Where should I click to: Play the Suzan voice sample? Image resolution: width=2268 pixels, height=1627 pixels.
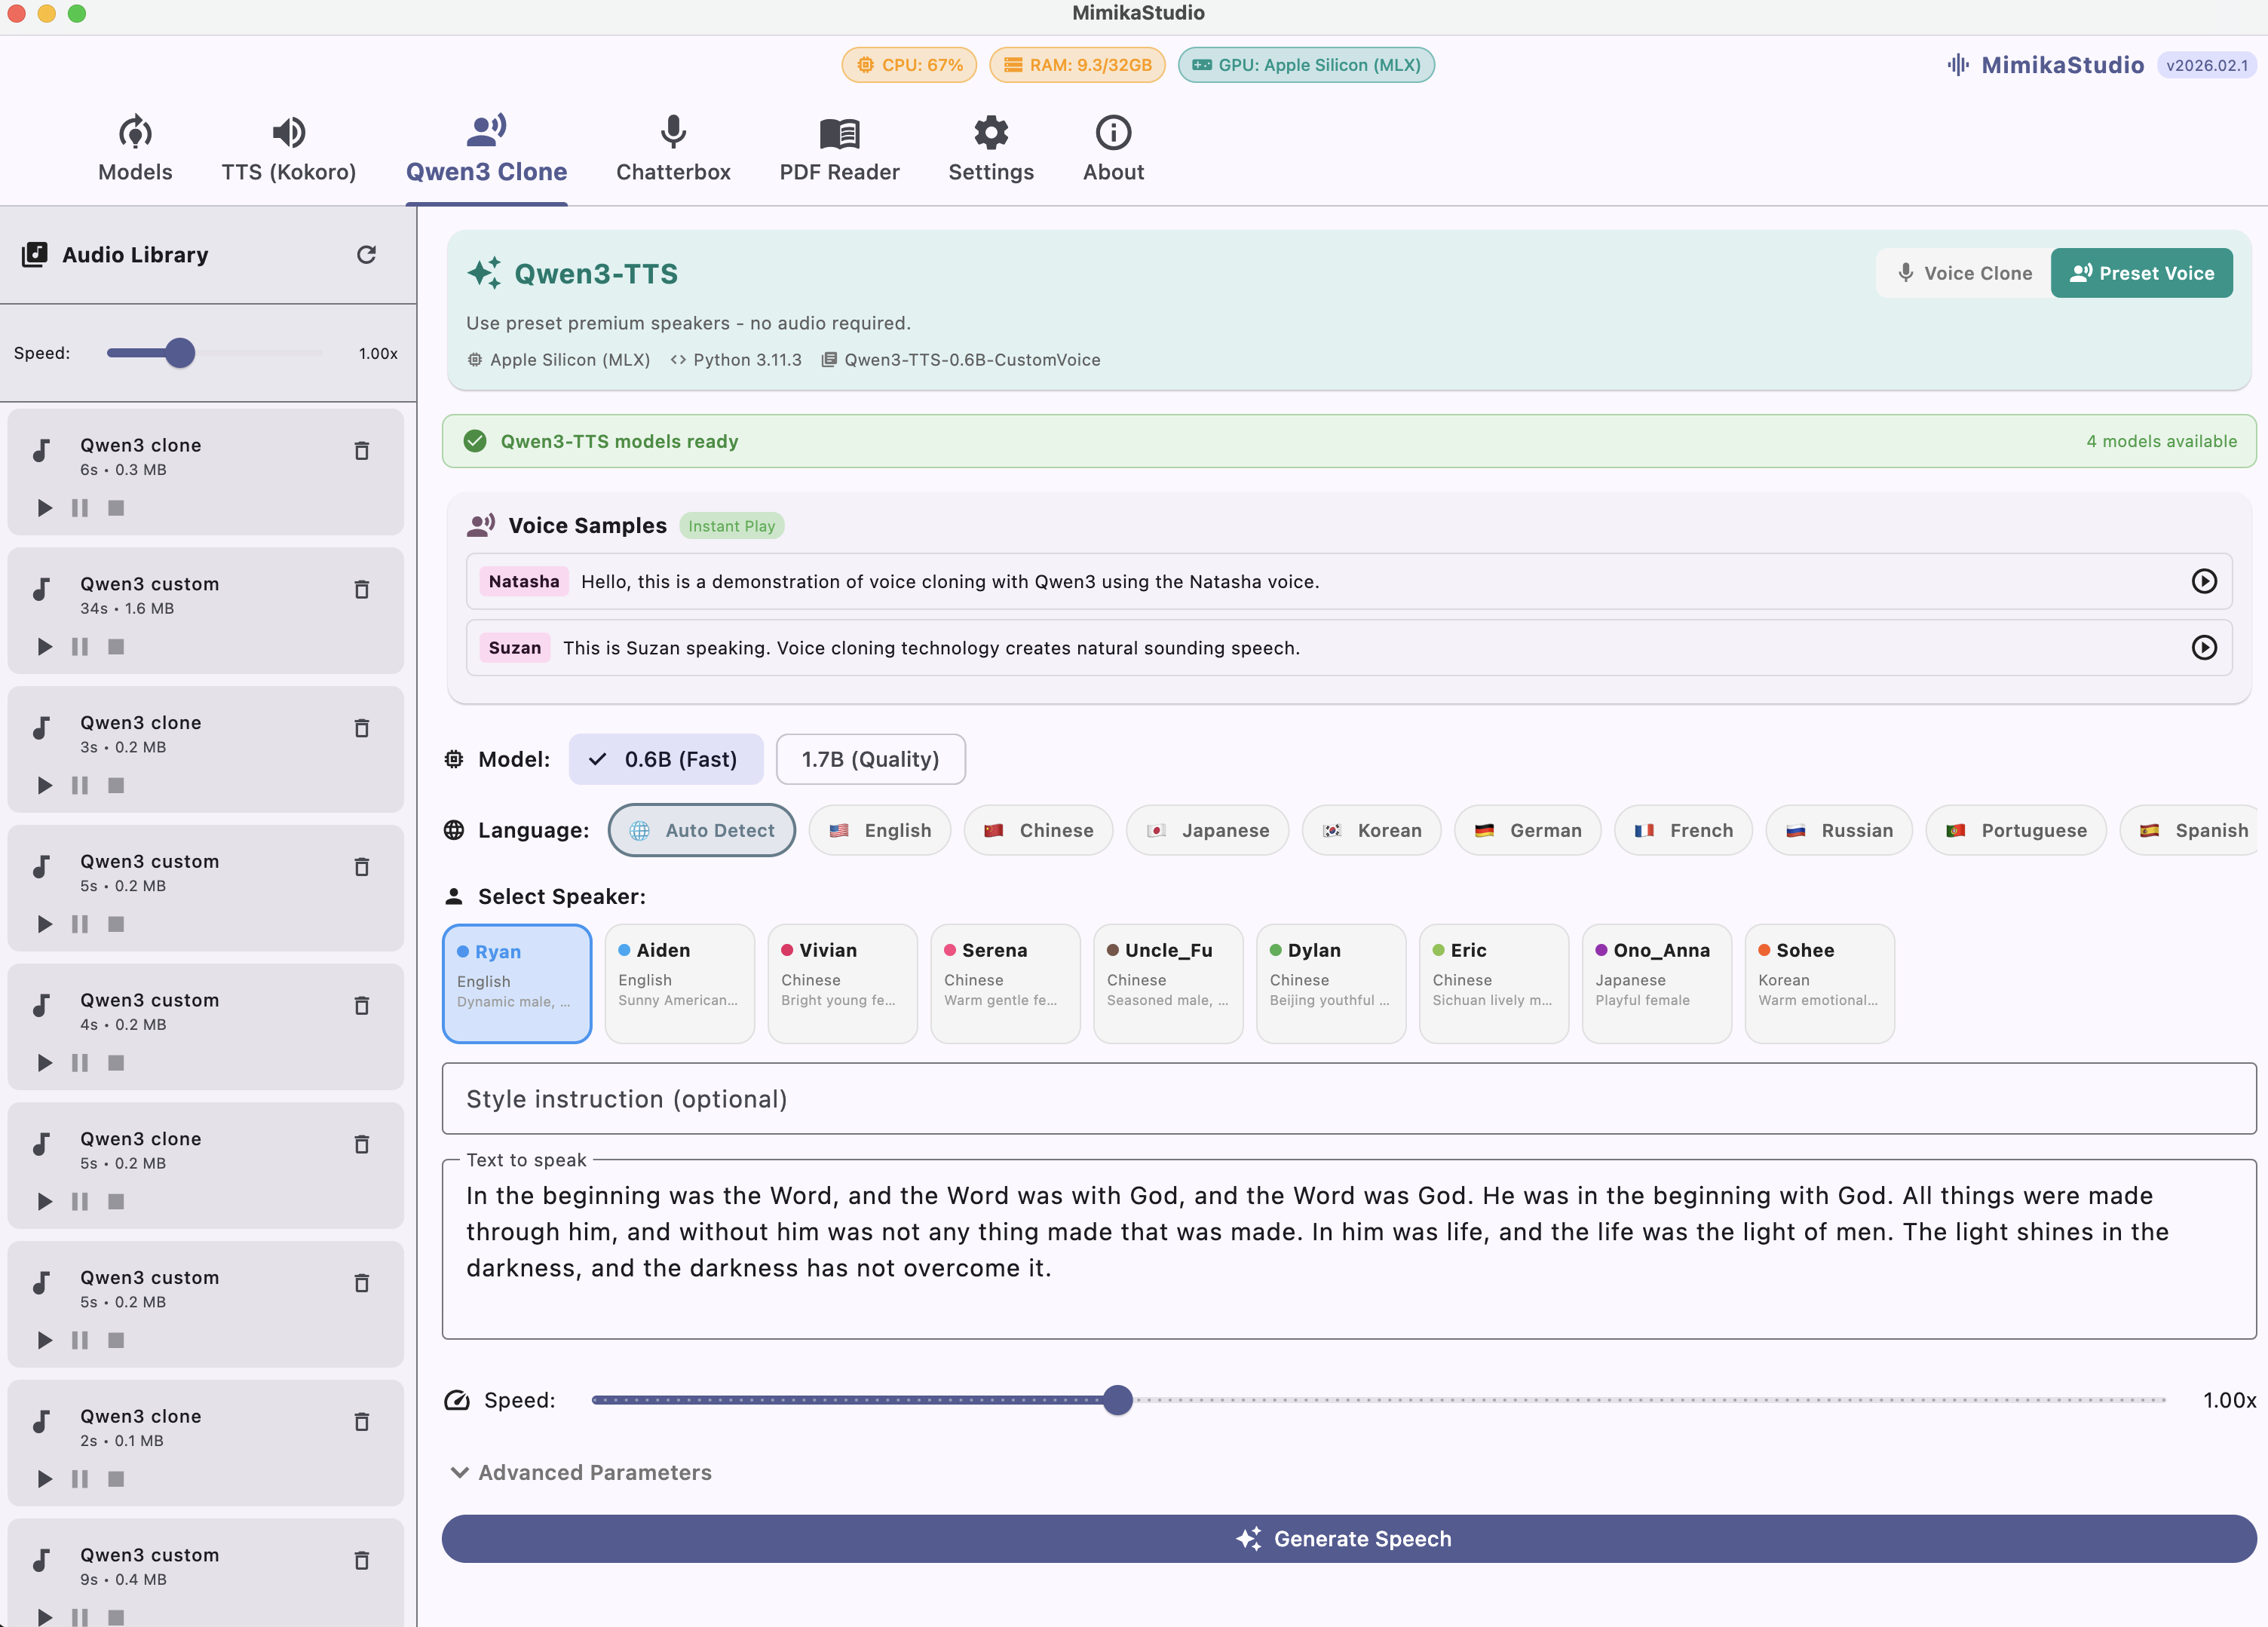coord(2204,648)
